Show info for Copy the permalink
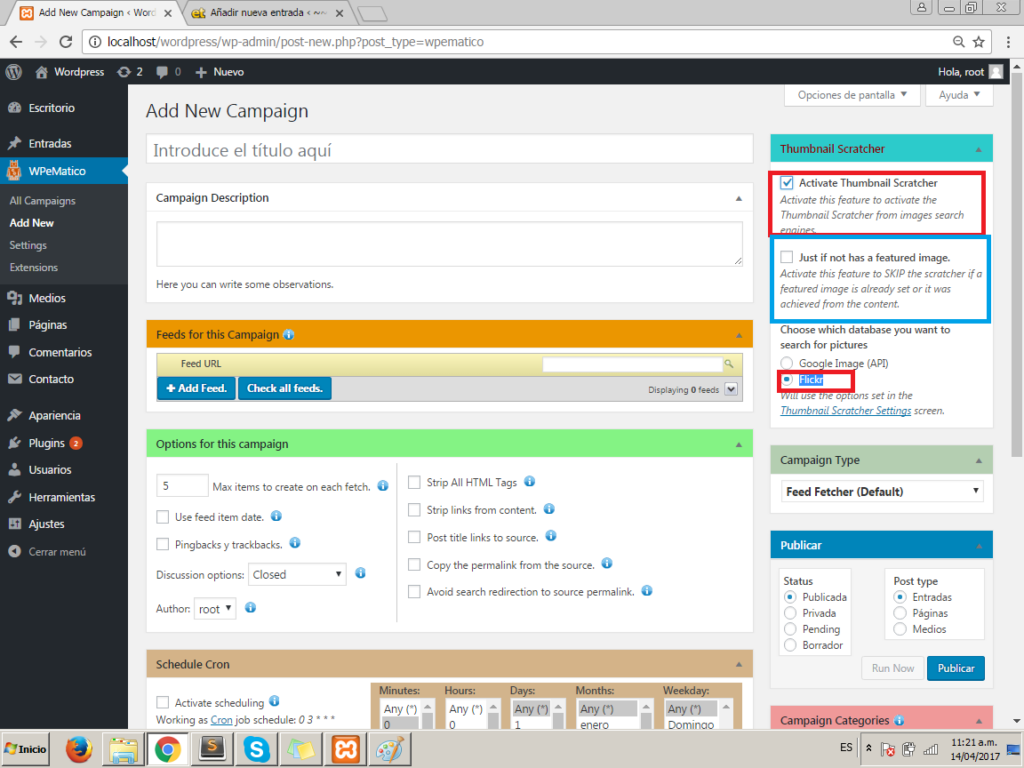 pyautogui.click(x=607, y=564)
